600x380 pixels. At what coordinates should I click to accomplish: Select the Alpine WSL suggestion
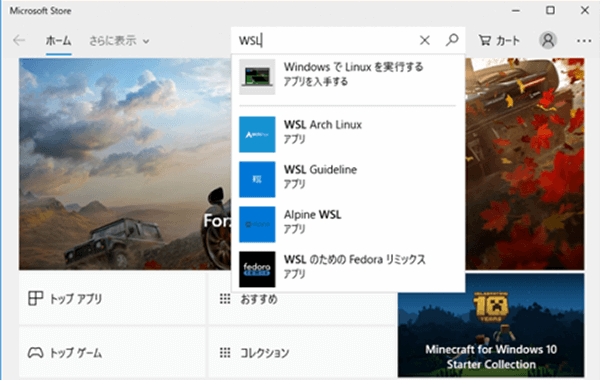(348, 224)
